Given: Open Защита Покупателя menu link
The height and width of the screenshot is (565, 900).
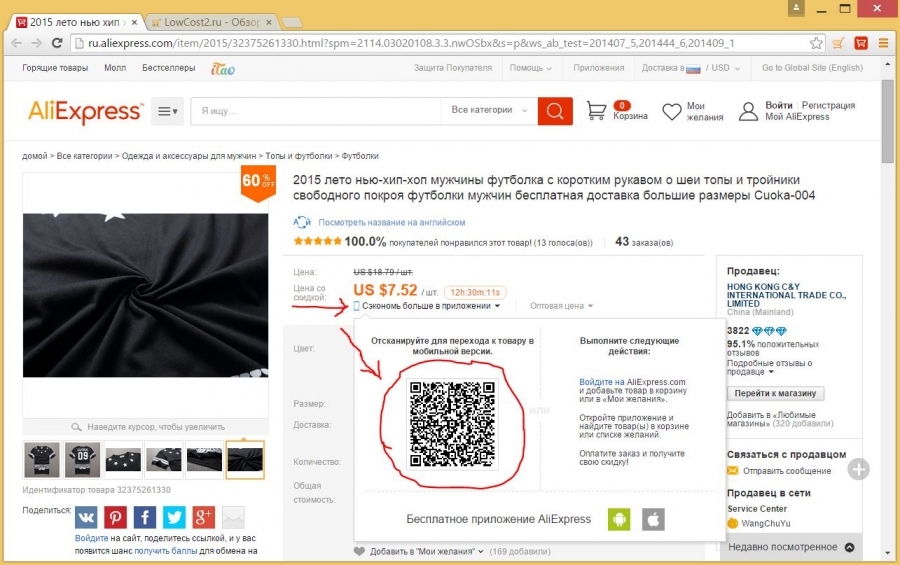Looking at the screenshot, I should 453,68.
